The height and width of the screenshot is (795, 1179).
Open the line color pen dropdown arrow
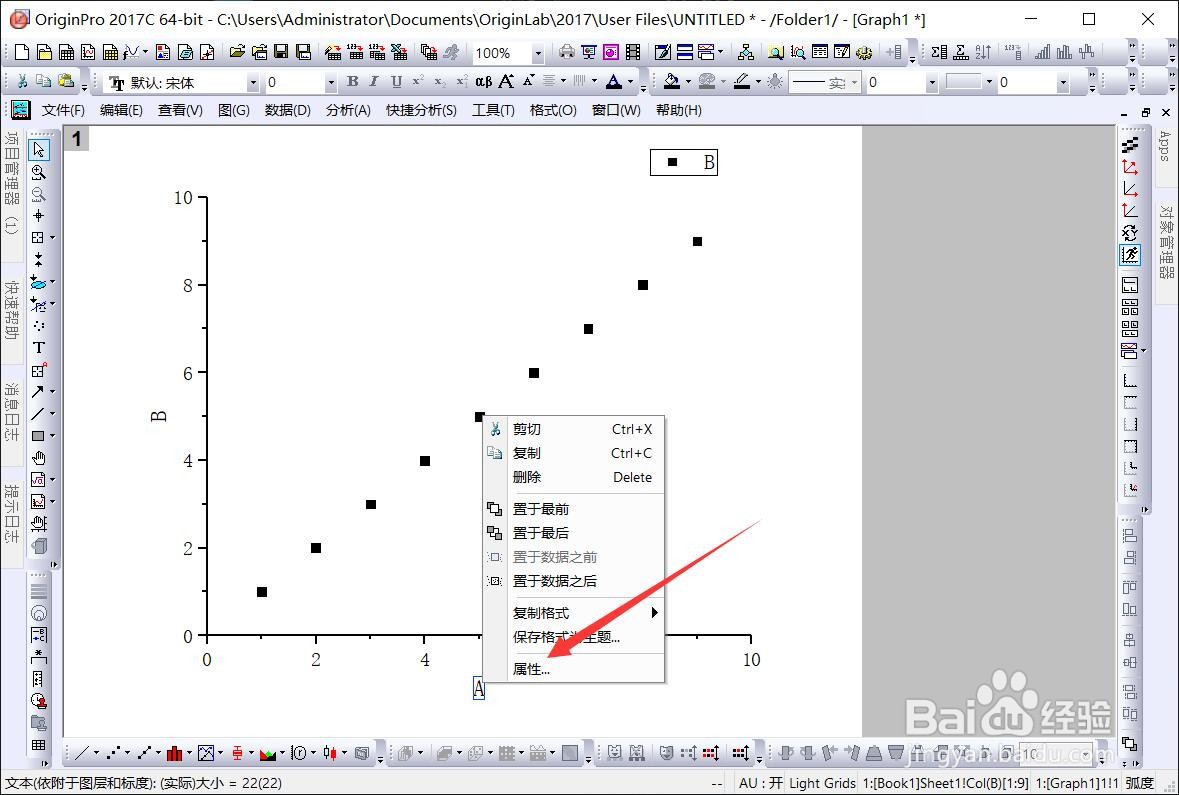coord(758,81)
